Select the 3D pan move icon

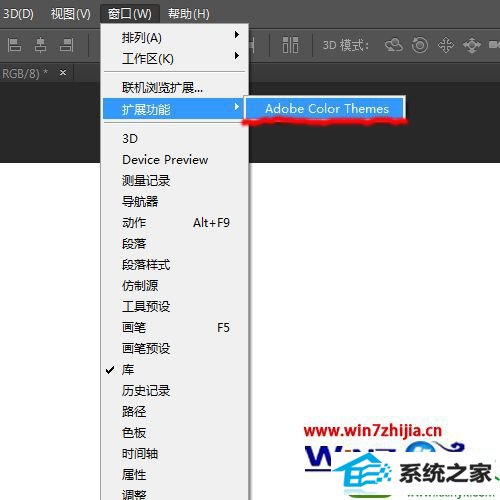pos(446,45)
